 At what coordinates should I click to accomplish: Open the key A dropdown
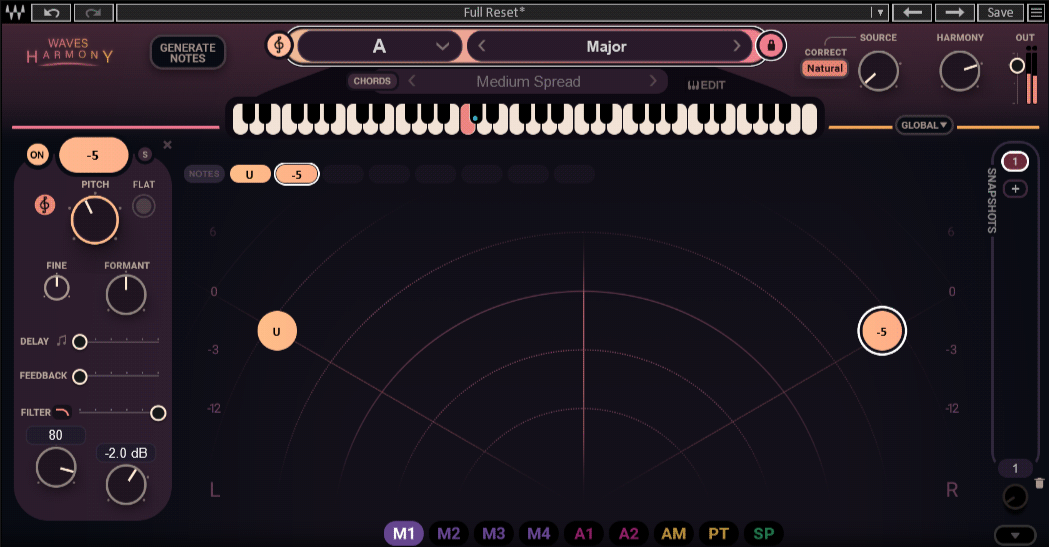379,46
